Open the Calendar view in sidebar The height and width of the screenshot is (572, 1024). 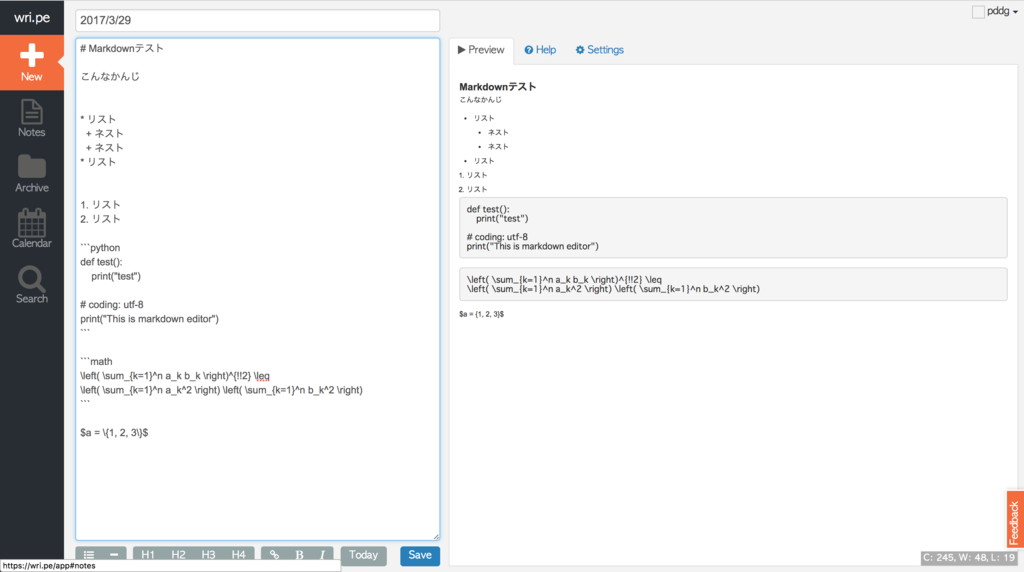[31, 229]
